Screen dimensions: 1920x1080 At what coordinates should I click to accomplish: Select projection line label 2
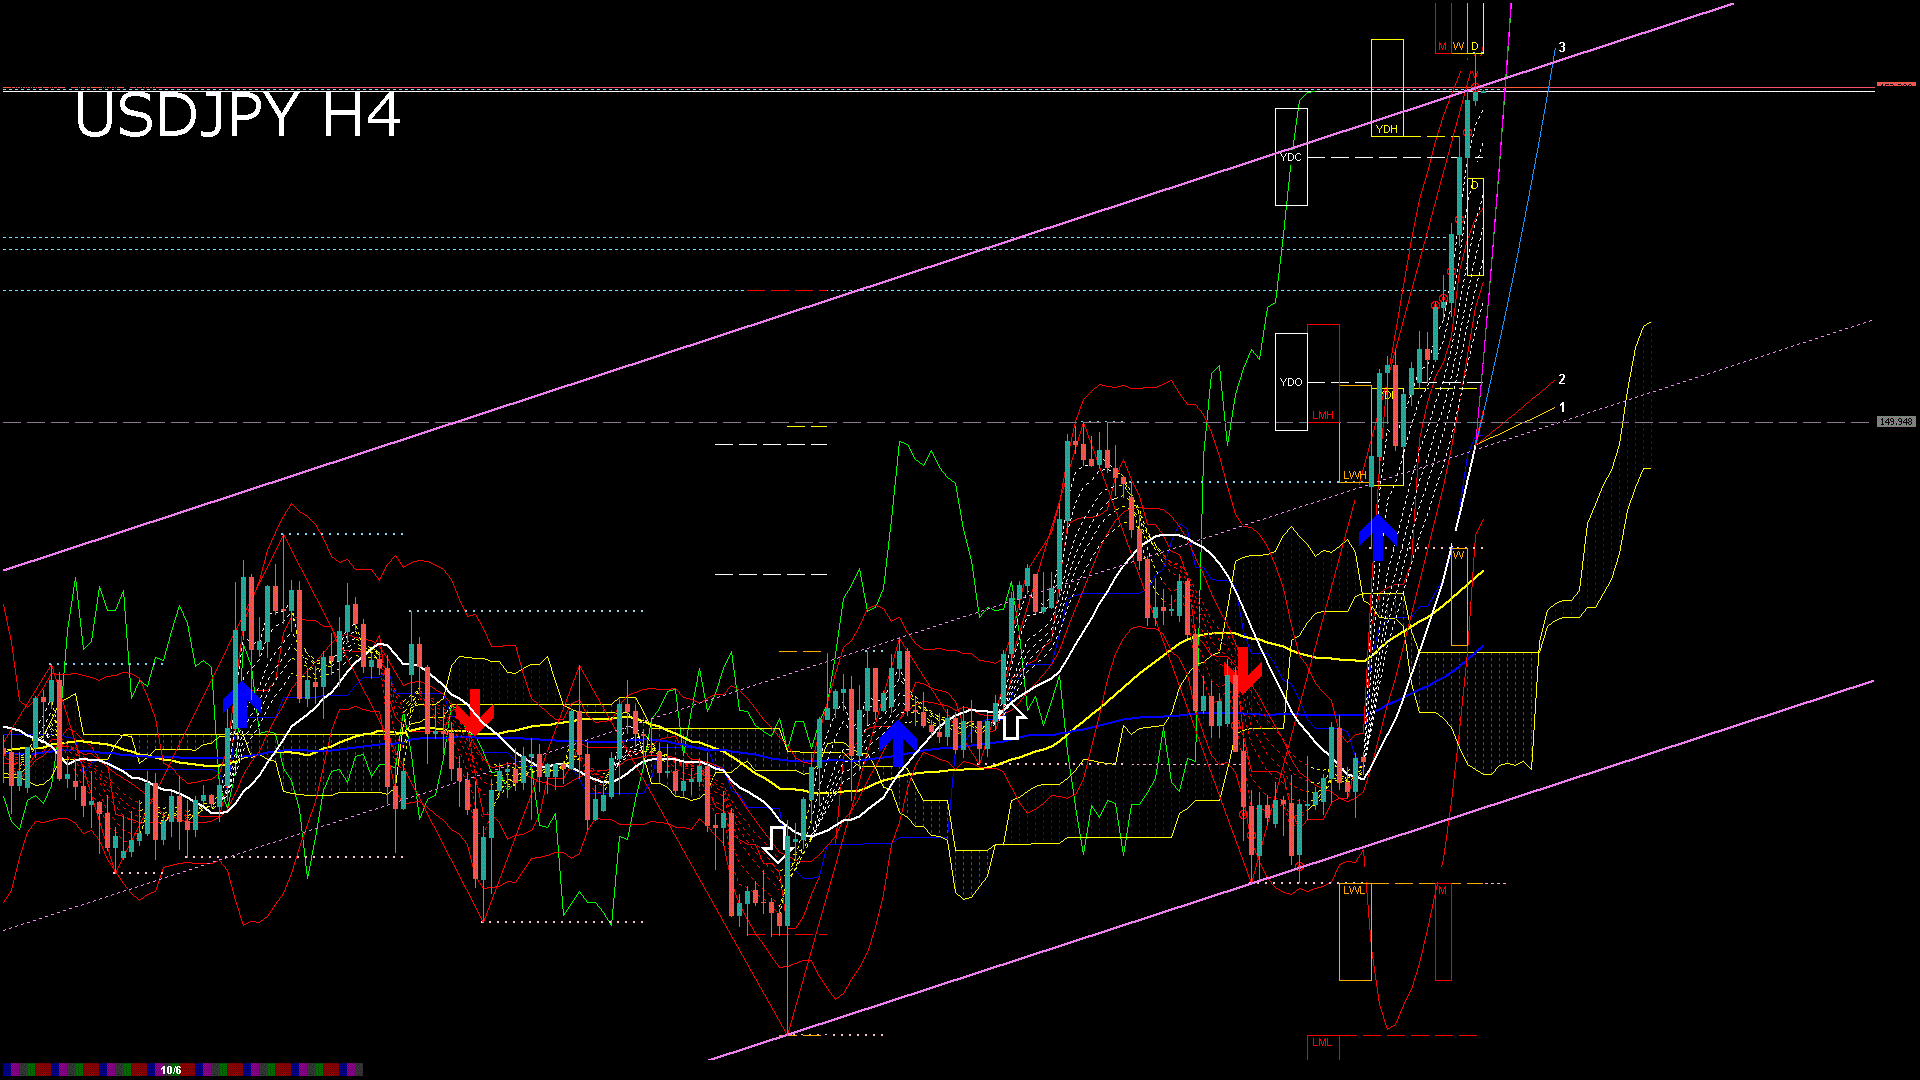click(x=1562, y=379)
